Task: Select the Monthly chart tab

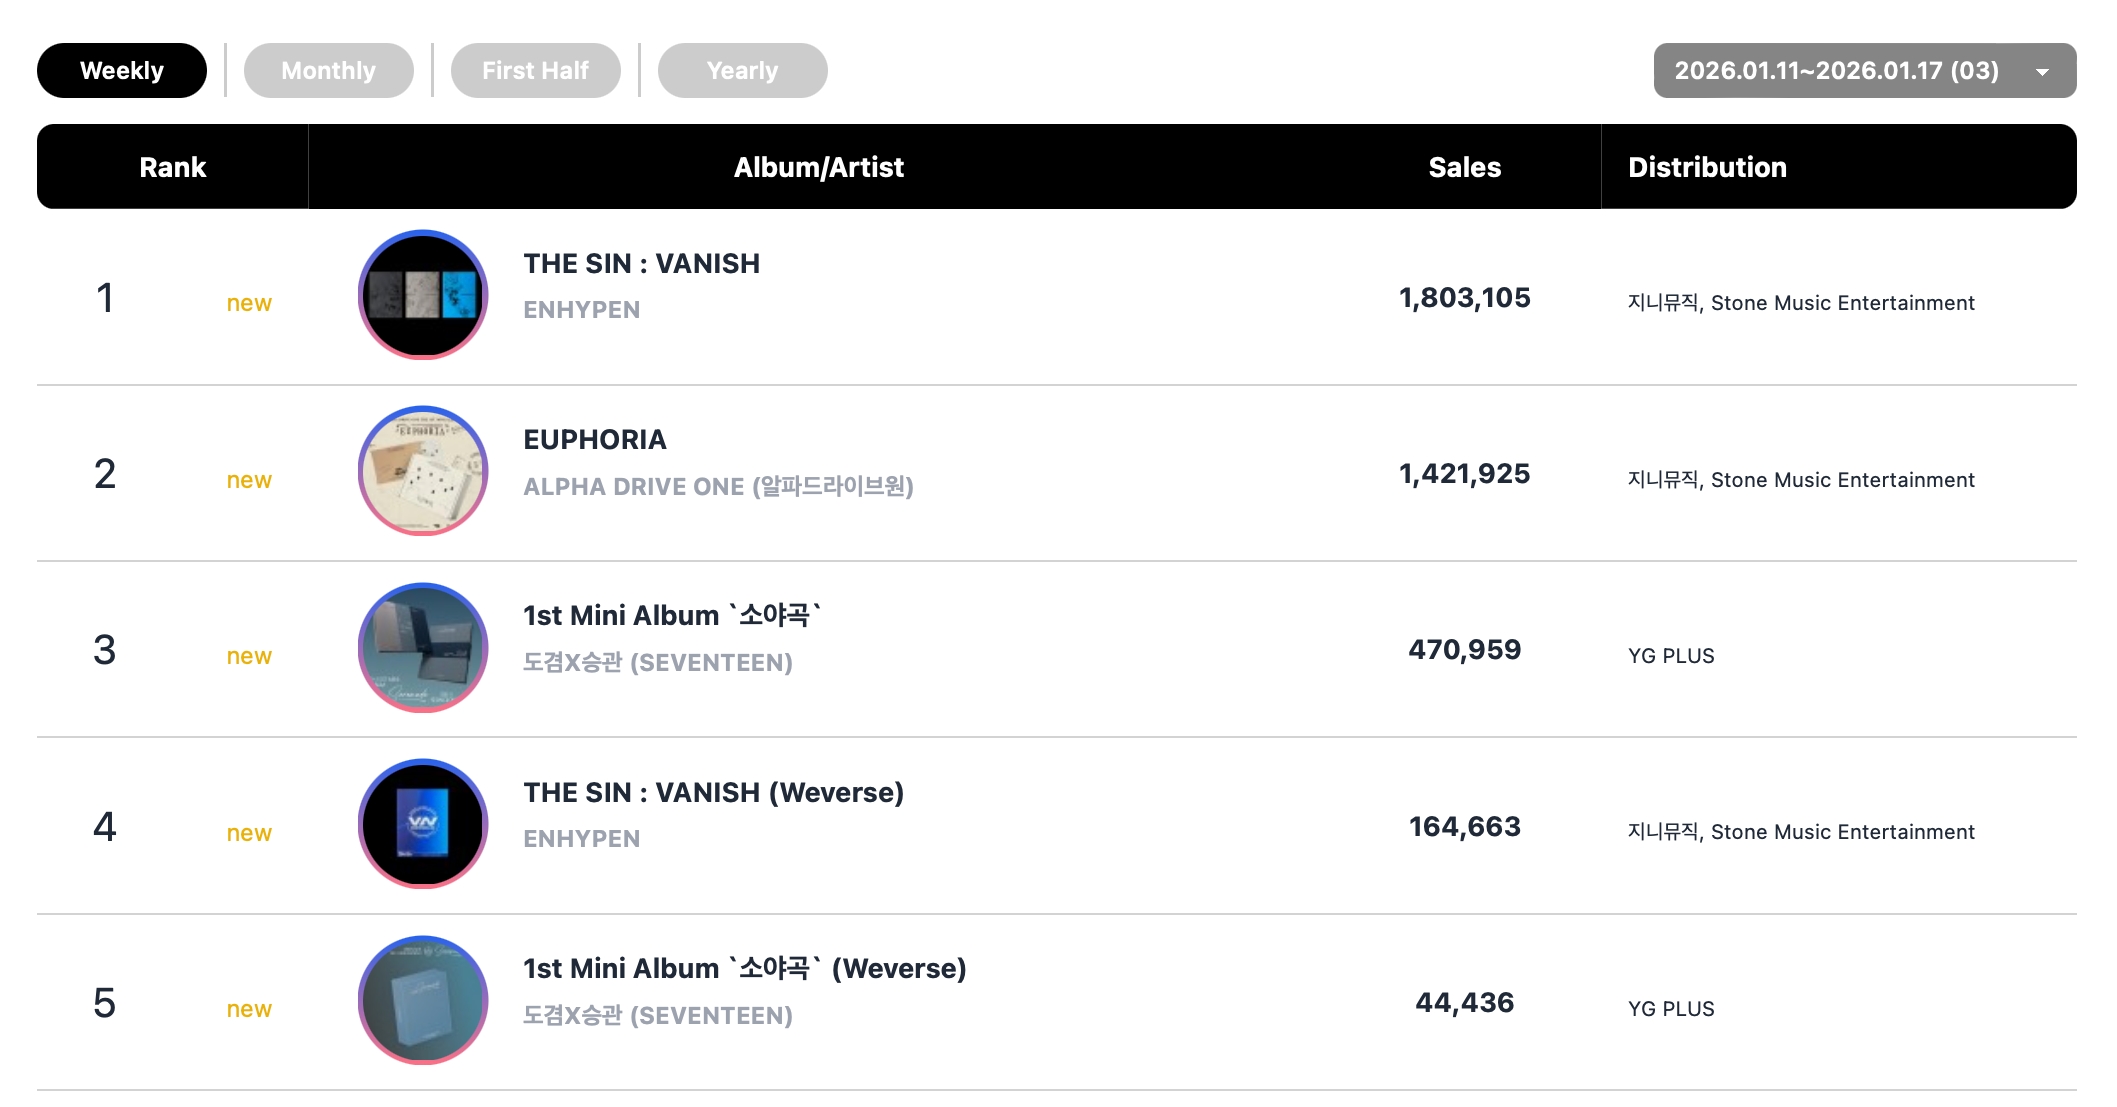Action: point(328,71)
